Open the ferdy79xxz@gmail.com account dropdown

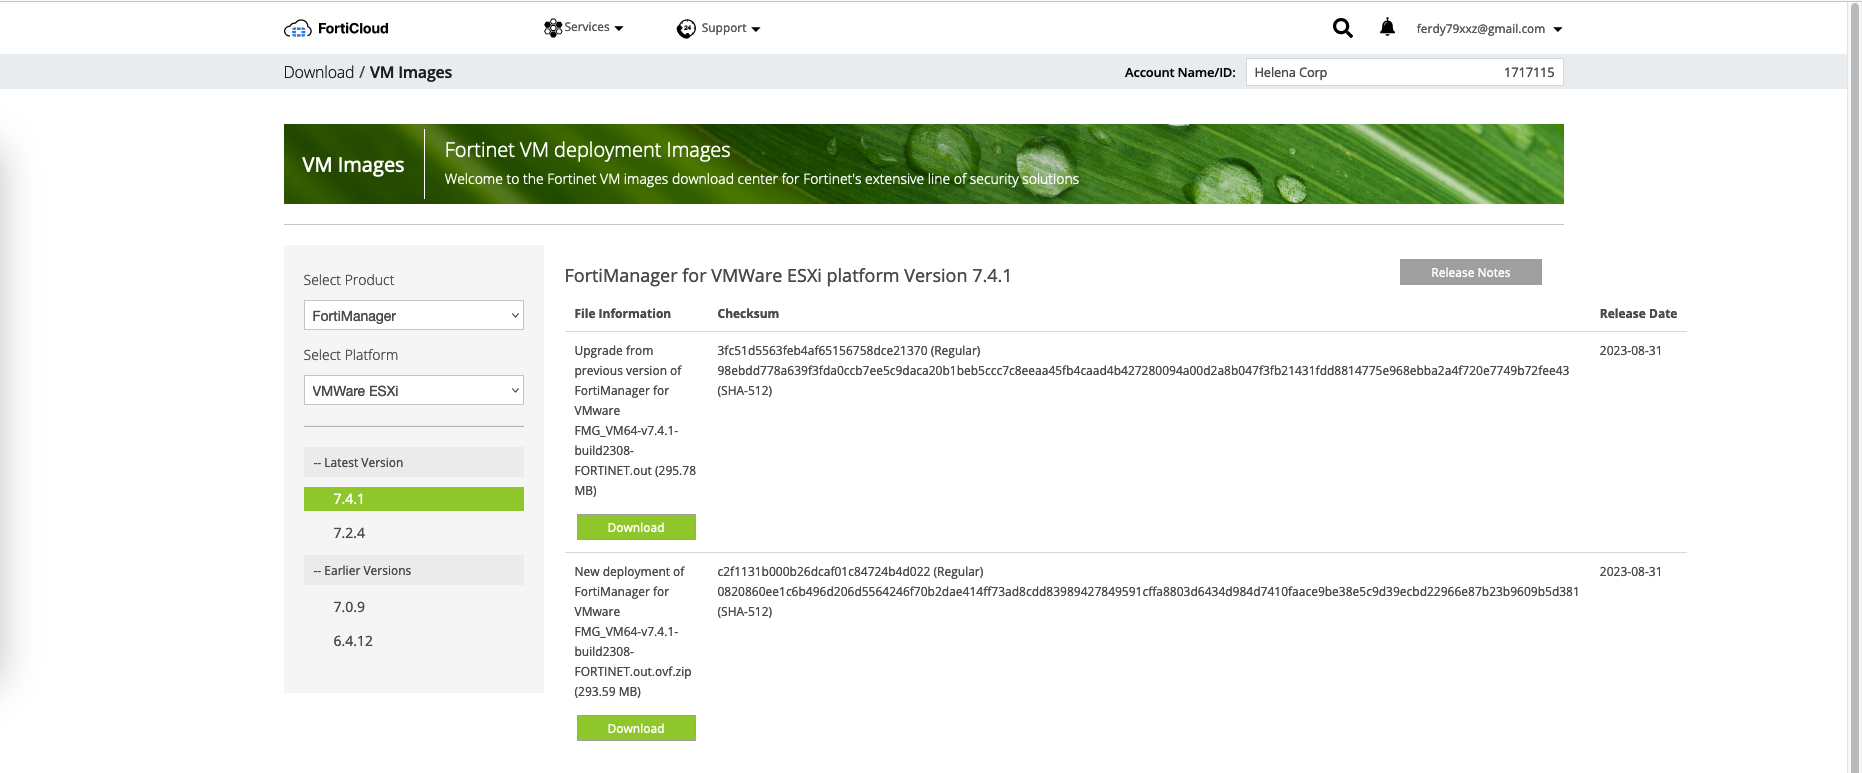pos(1488,29)
